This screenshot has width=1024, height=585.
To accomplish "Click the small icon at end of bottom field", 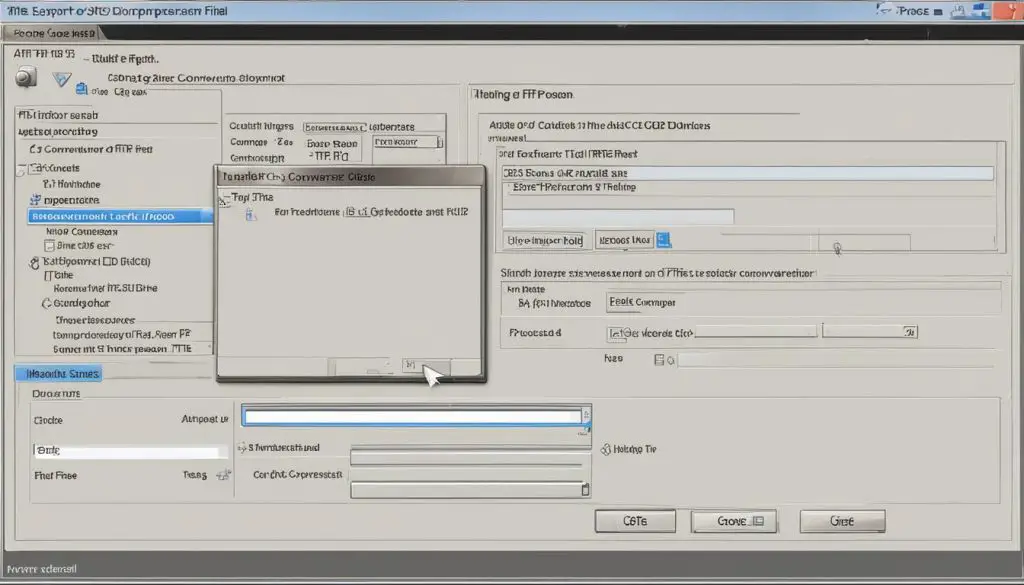I will [585, 489].
